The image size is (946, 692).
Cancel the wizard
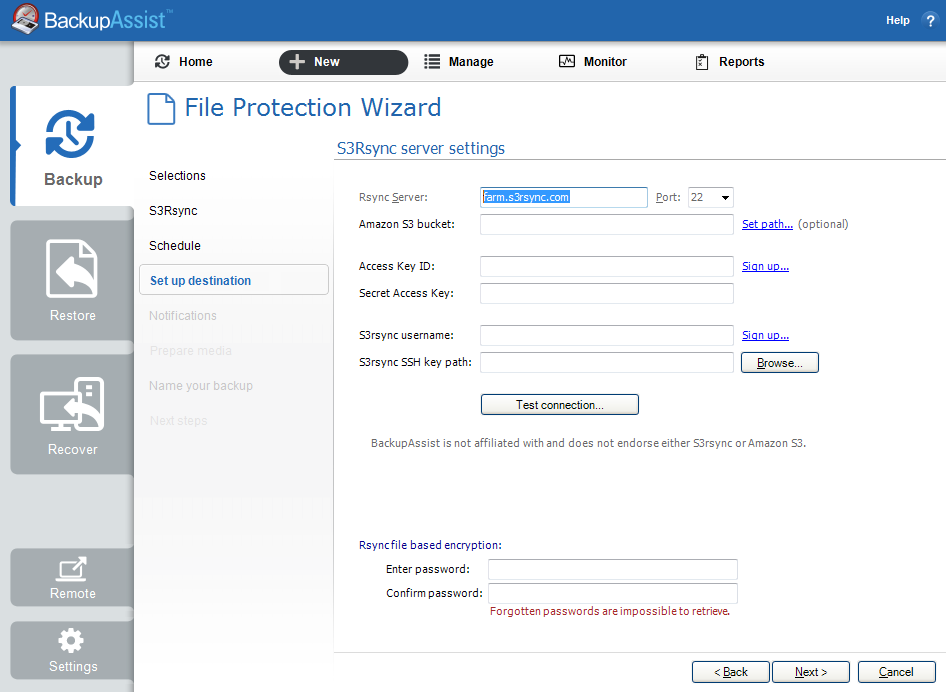click(x=897, y=672)
